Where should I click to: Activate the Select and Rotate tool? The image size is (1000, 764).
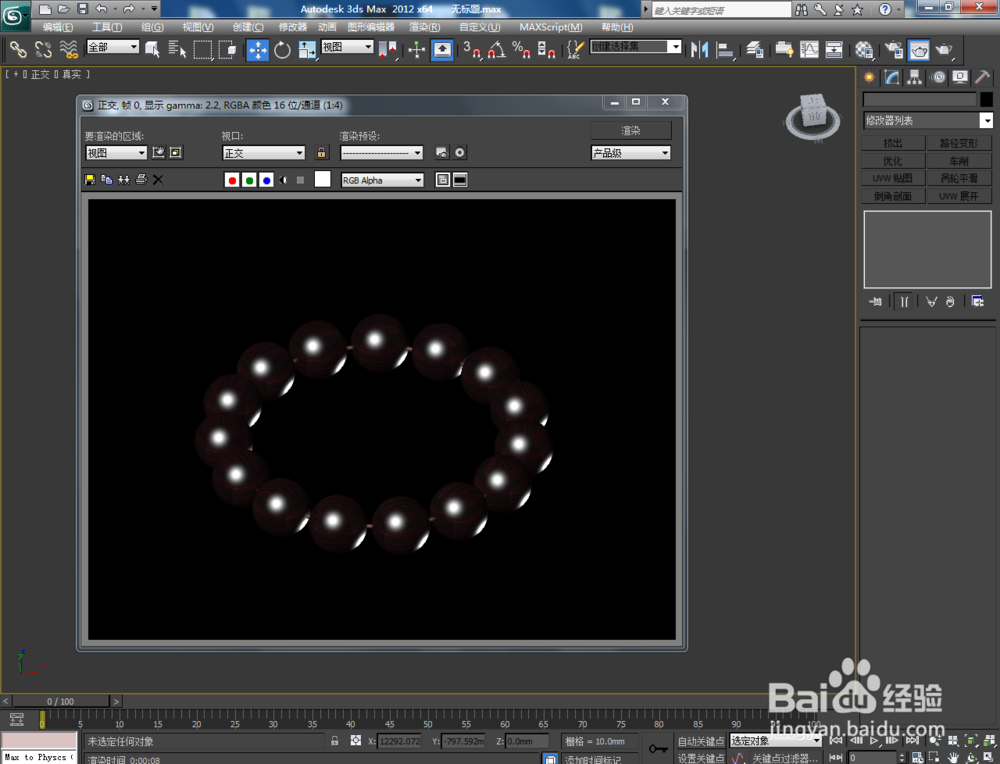(282, 50)
